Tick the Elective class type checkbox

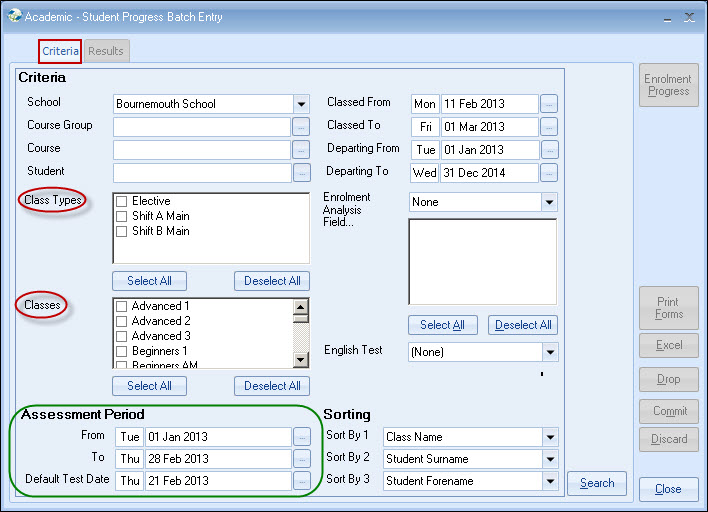click(x=121, y=201)
